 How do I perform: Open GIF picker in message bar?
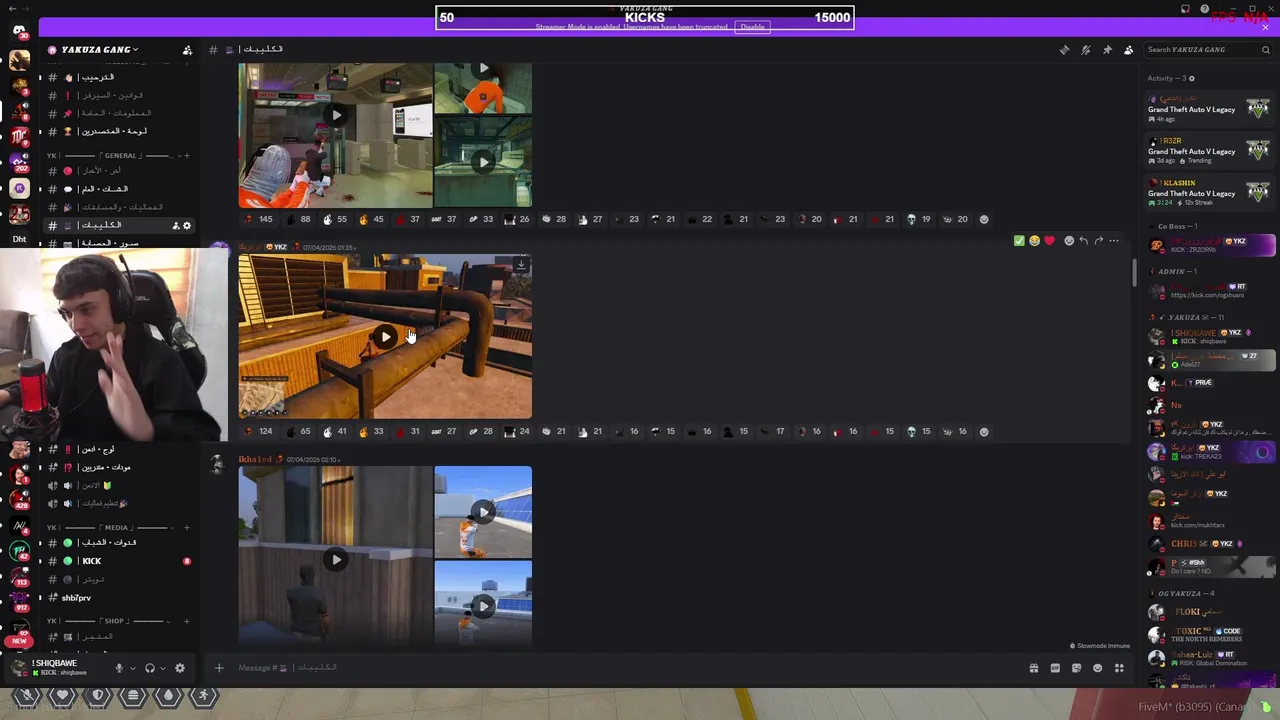1055,668
